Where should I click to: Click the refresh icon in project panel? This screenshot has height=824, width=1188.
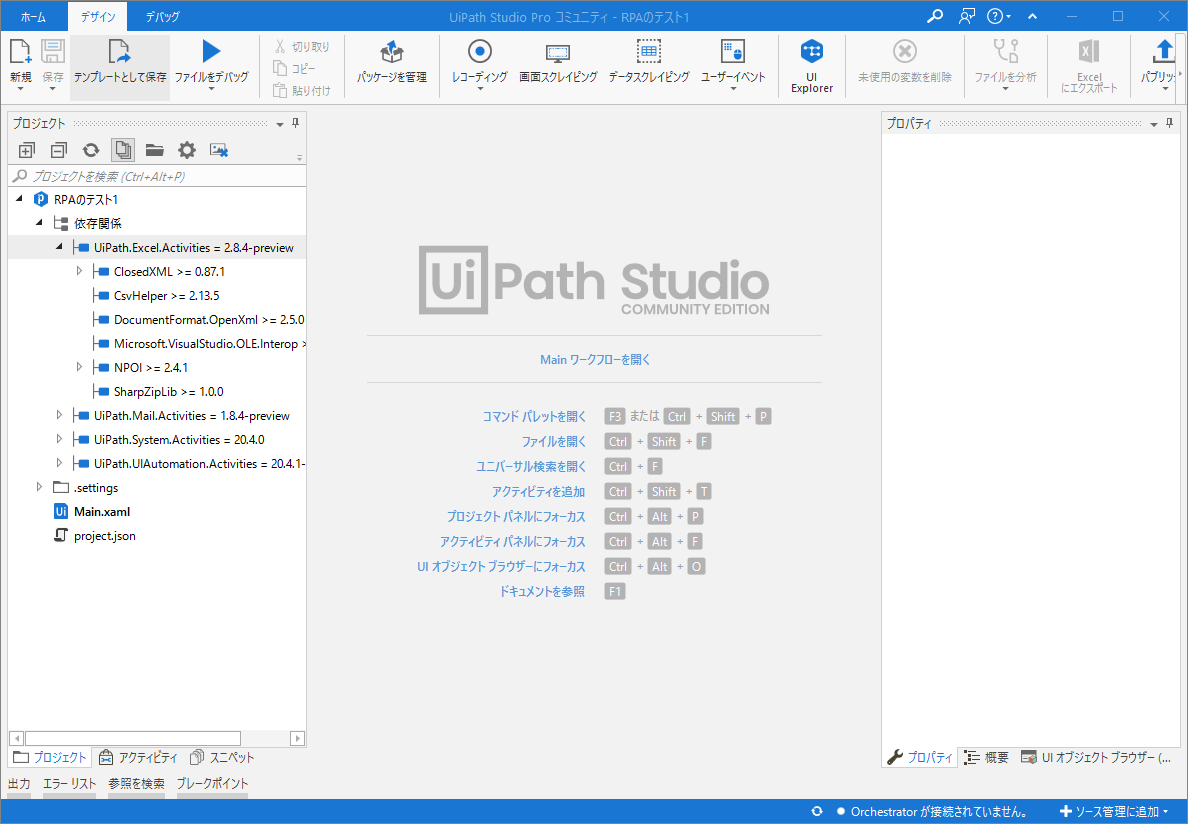click(91, 150)
